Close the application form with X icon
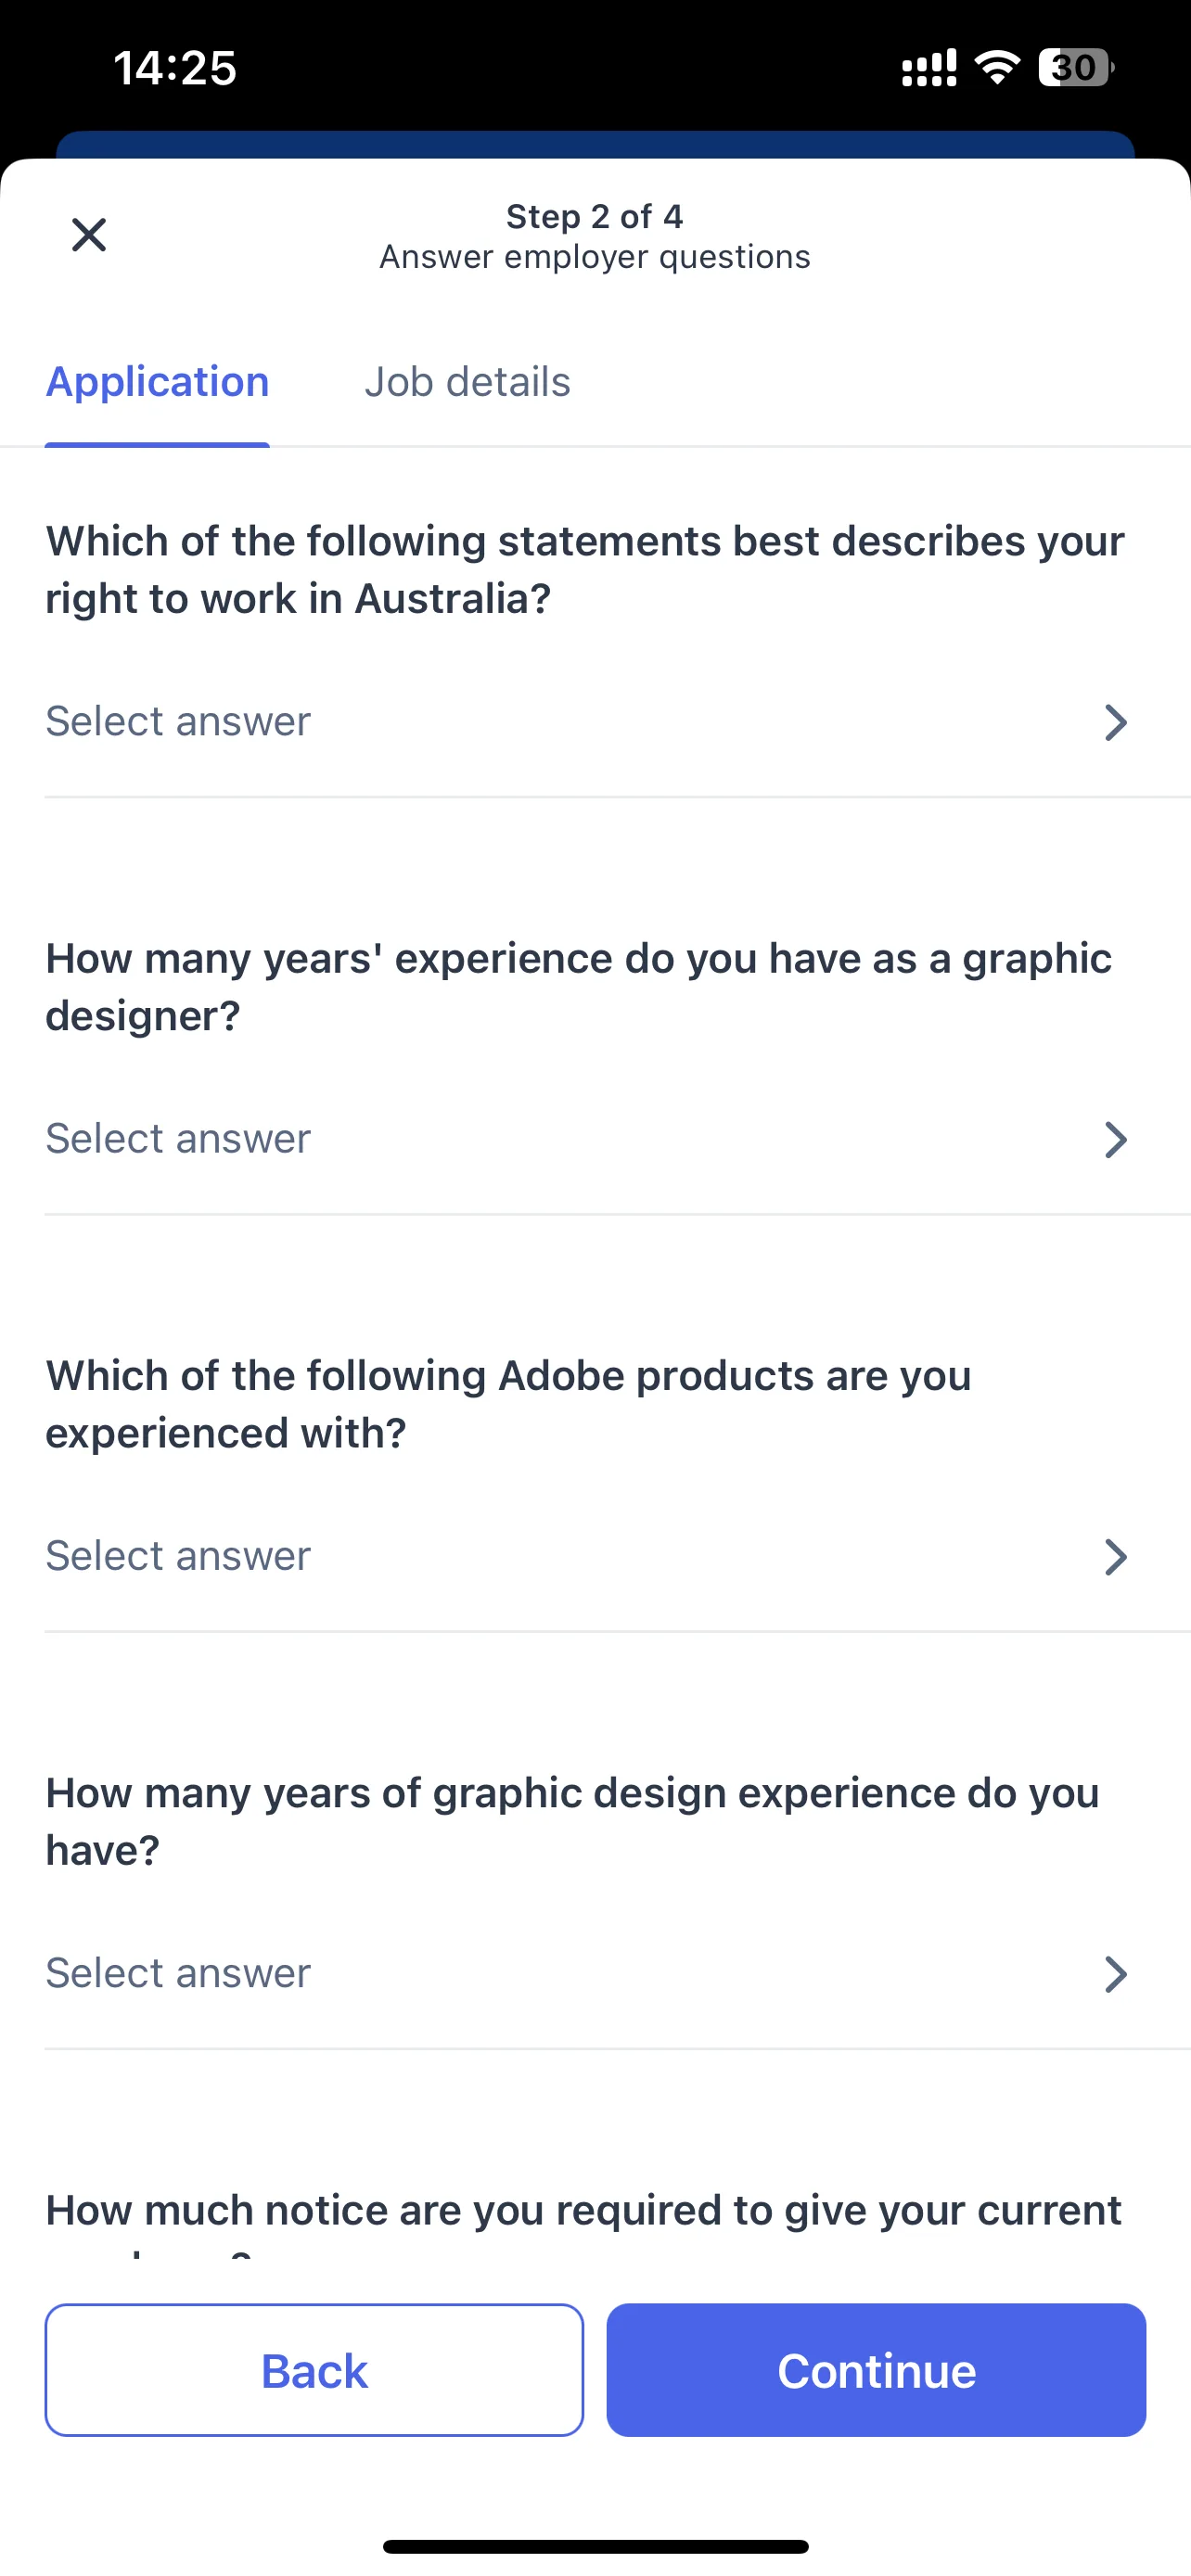 click(x=89, y=235)
